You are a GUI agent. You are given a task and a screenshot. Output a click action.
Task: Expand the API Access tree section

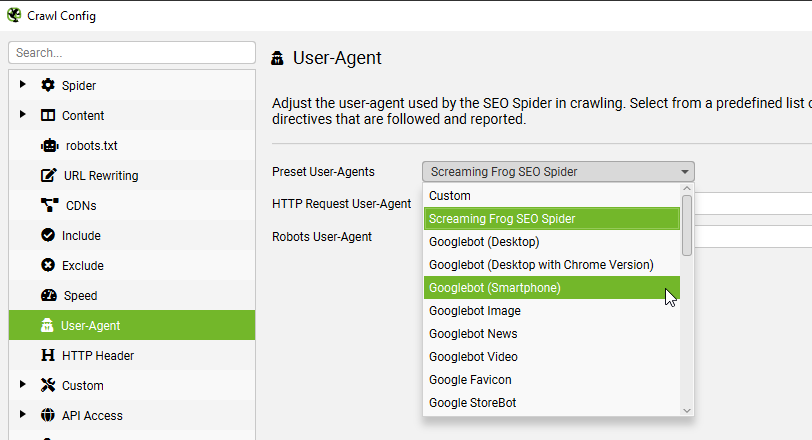(x=22, y=415)
